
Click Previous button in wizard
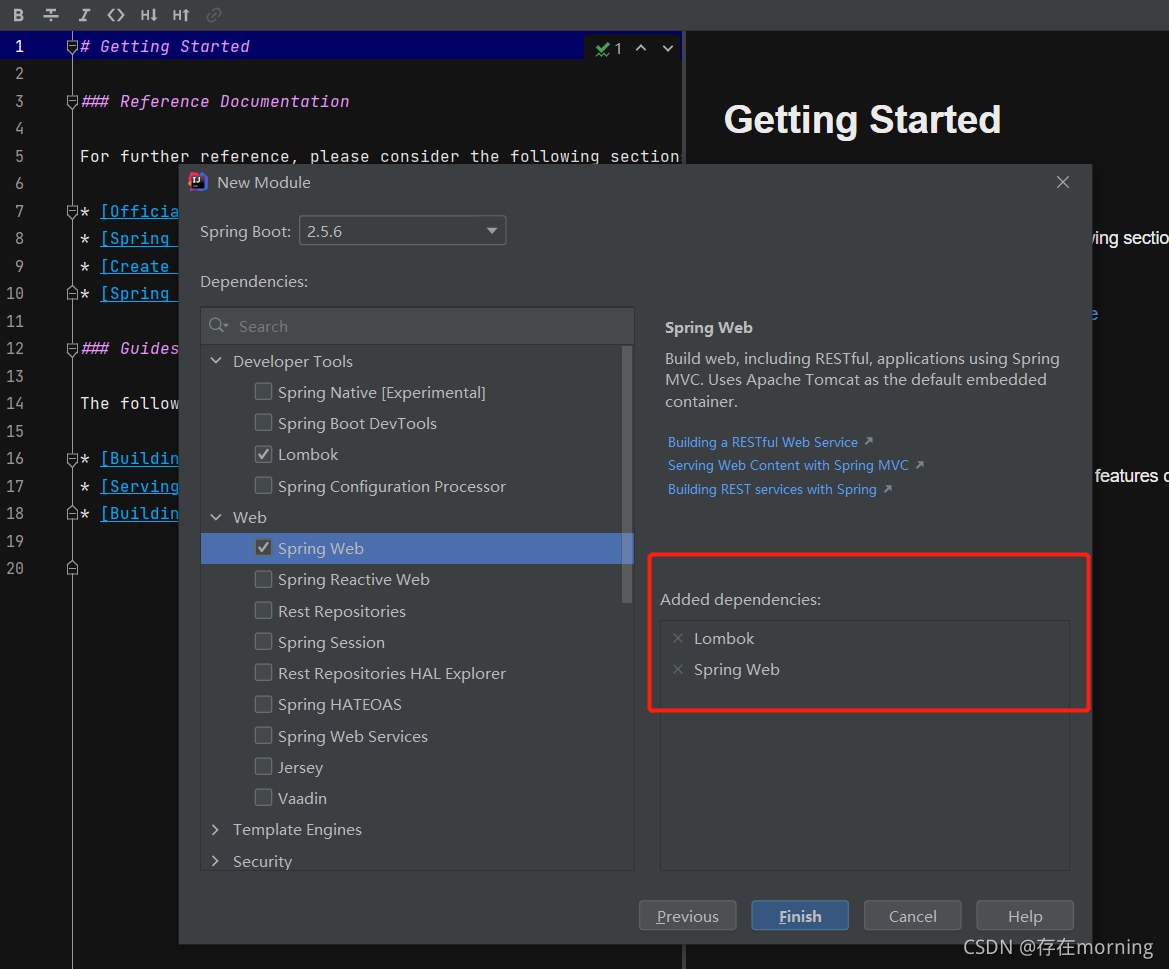(x=687, y=915)
